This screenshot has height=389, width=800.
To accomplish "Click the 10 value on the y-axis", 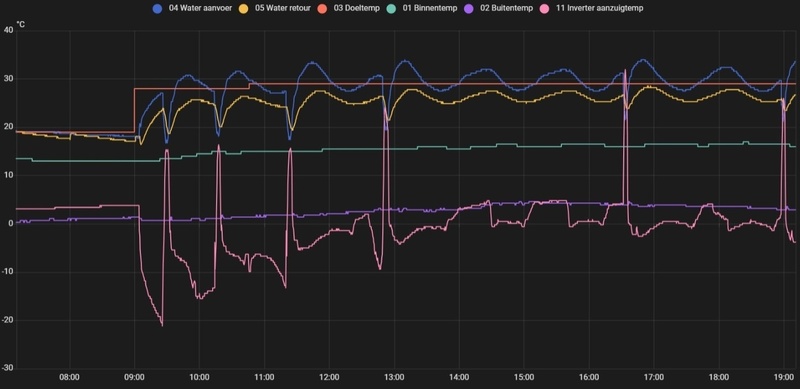I will [x=8, y=175].
